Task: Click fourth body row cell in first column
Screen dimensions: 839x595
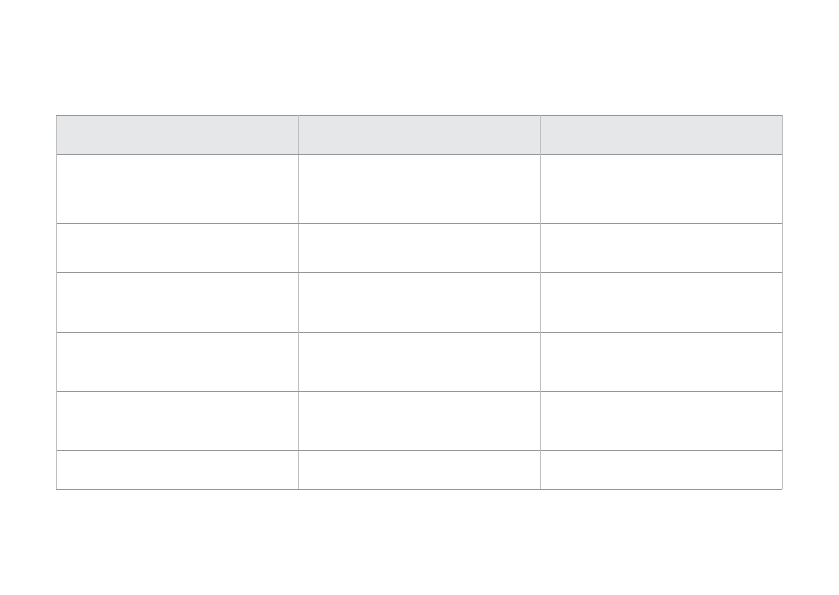Action: (x=177, y=362)
